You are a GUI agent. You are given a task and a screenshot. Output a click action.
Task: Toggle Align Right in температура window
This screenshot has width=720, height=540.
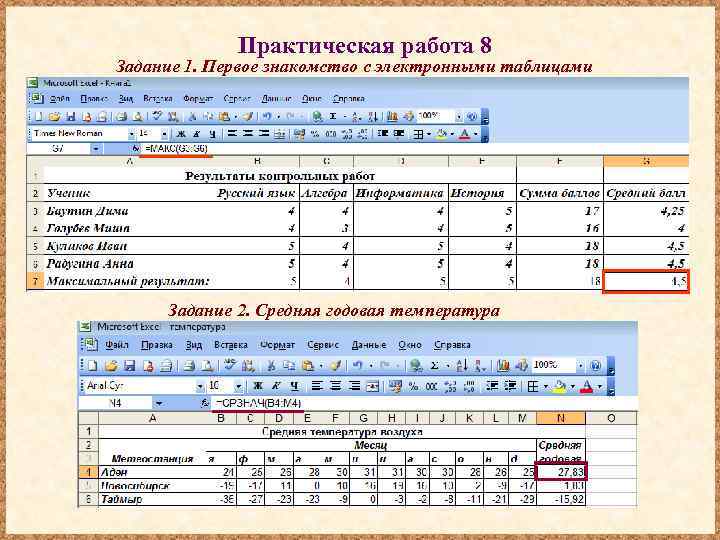(x=354, y=386)
